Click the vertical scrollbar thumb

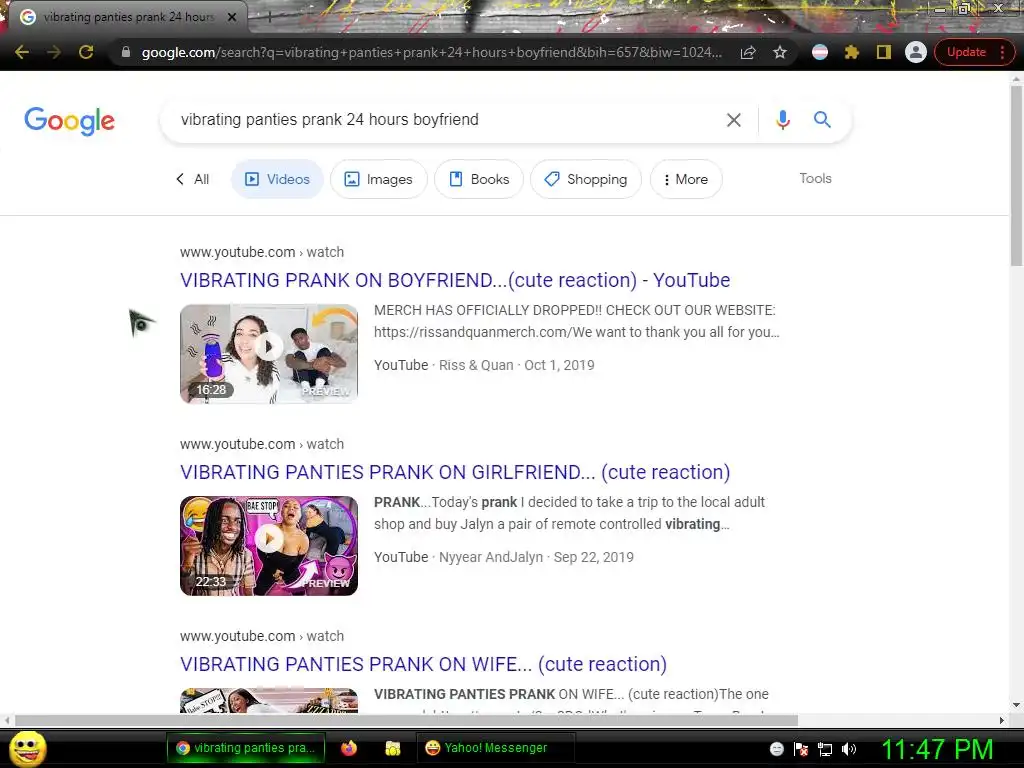[x=1016, y=175]
